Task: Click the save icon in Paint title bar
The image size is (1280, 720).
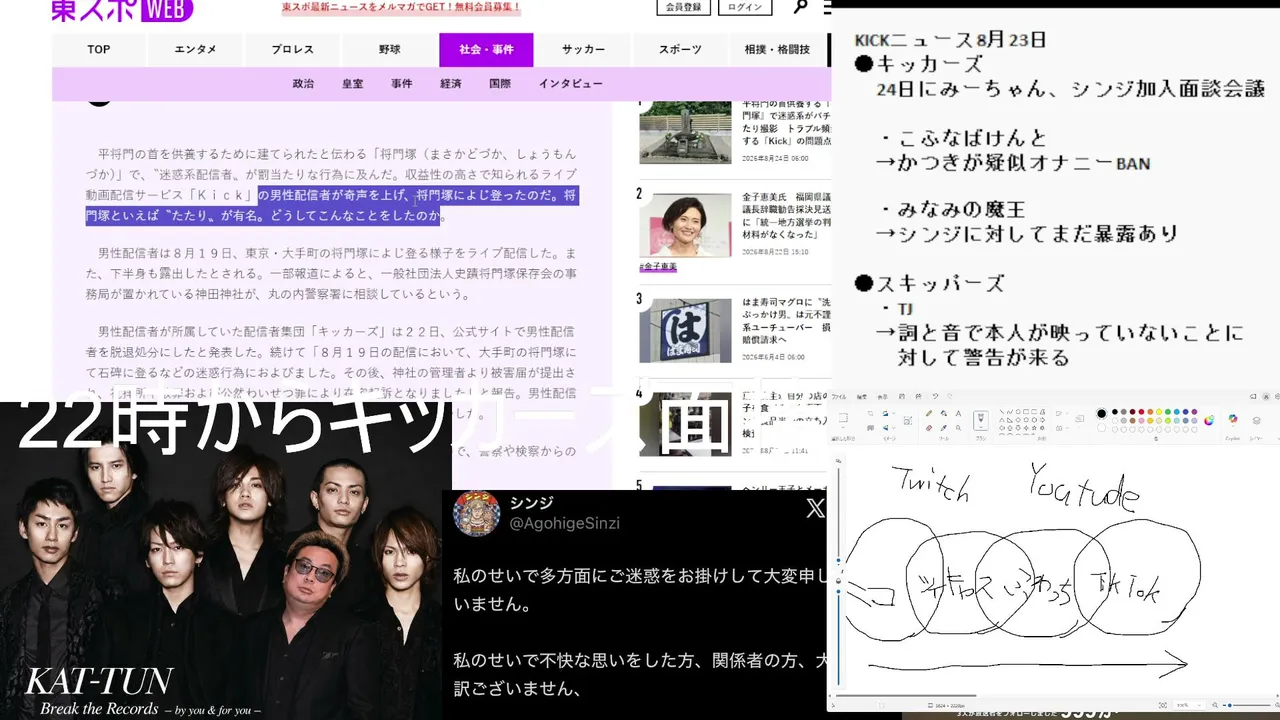Action: pyautogui.click(x=901, y=396)
